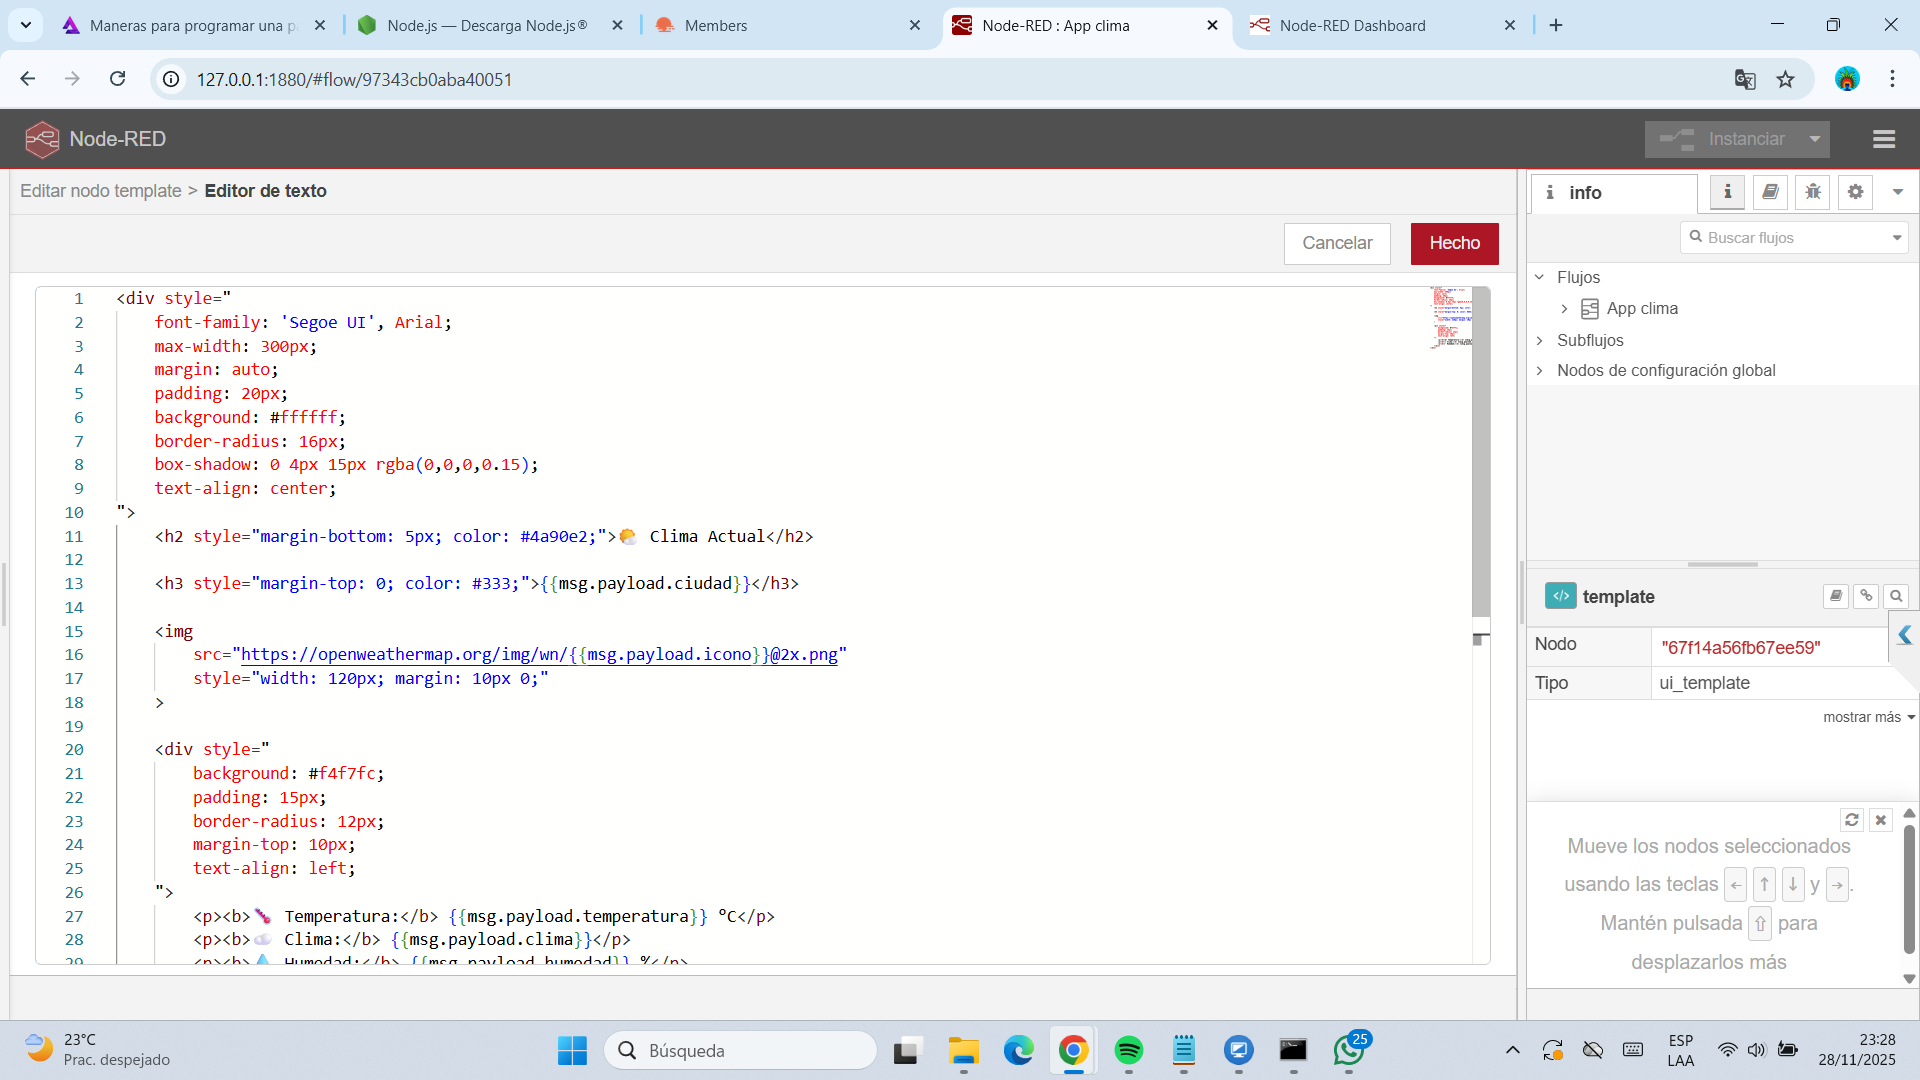Collapse the Flujos tree section
Screen dimensions: 1920x1080
(x=1540, y=277)
